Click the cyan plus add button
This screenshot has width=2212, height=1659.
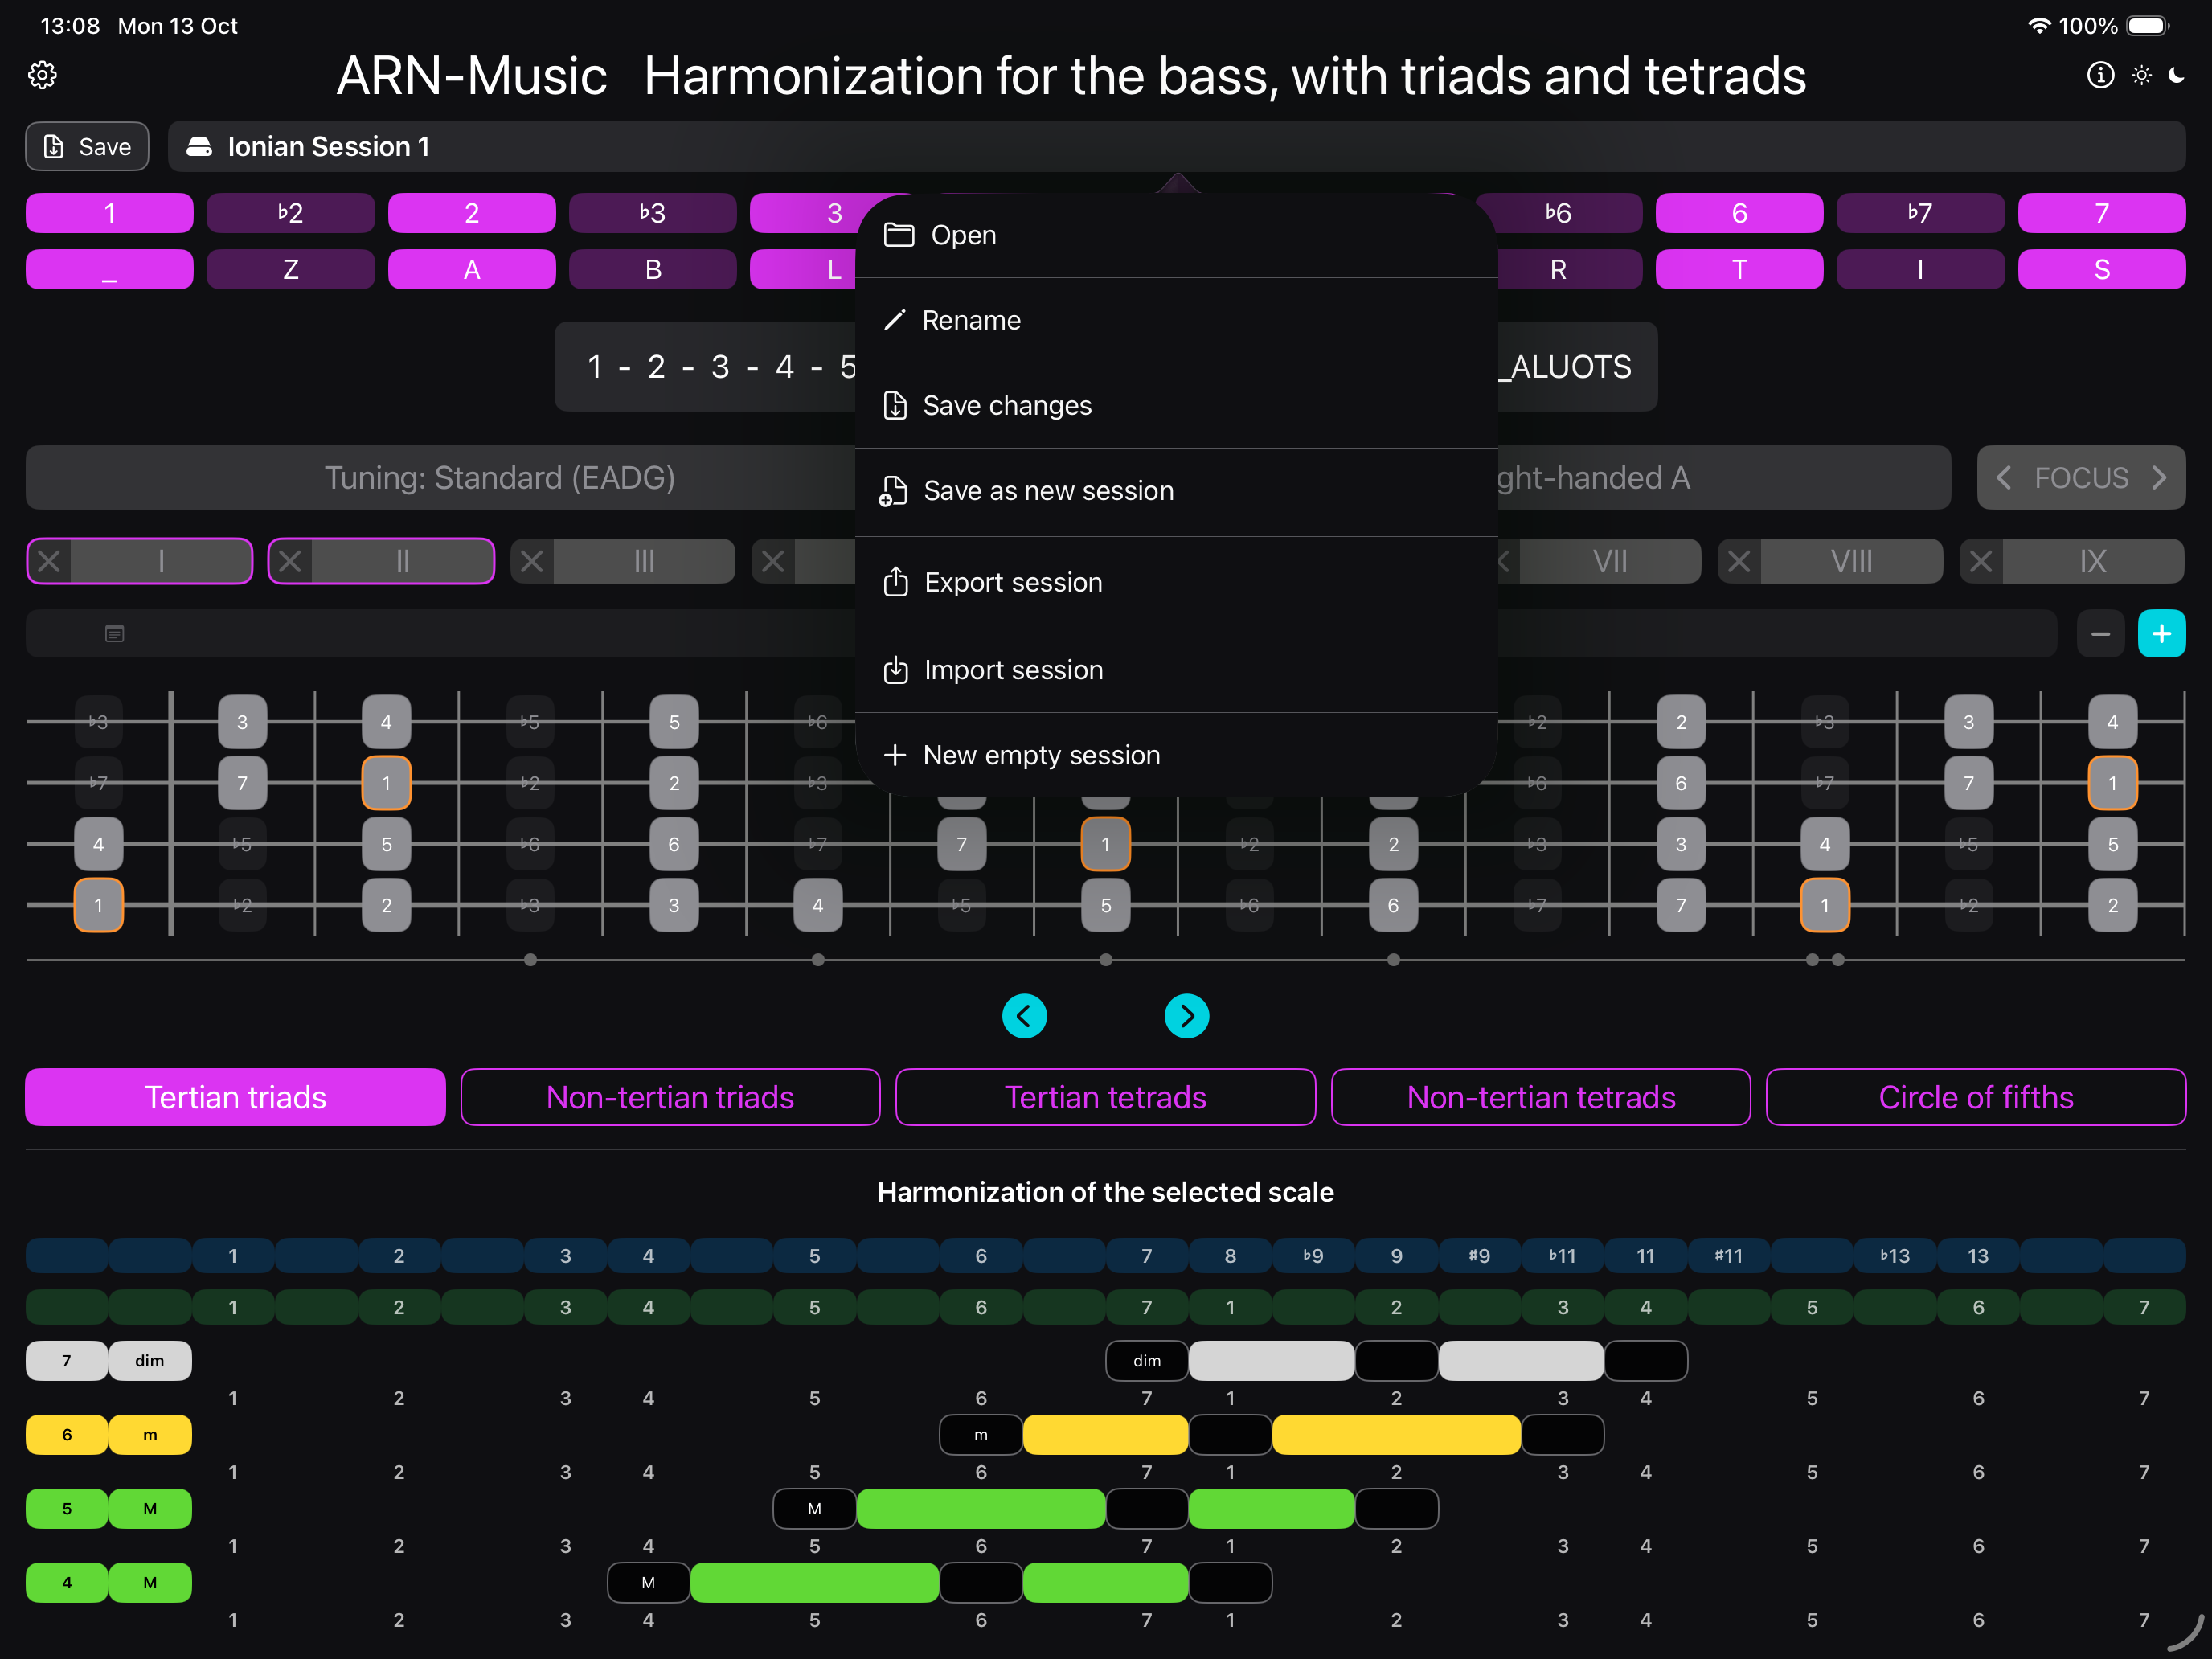pyautogui.click(x=2161, y=634)
